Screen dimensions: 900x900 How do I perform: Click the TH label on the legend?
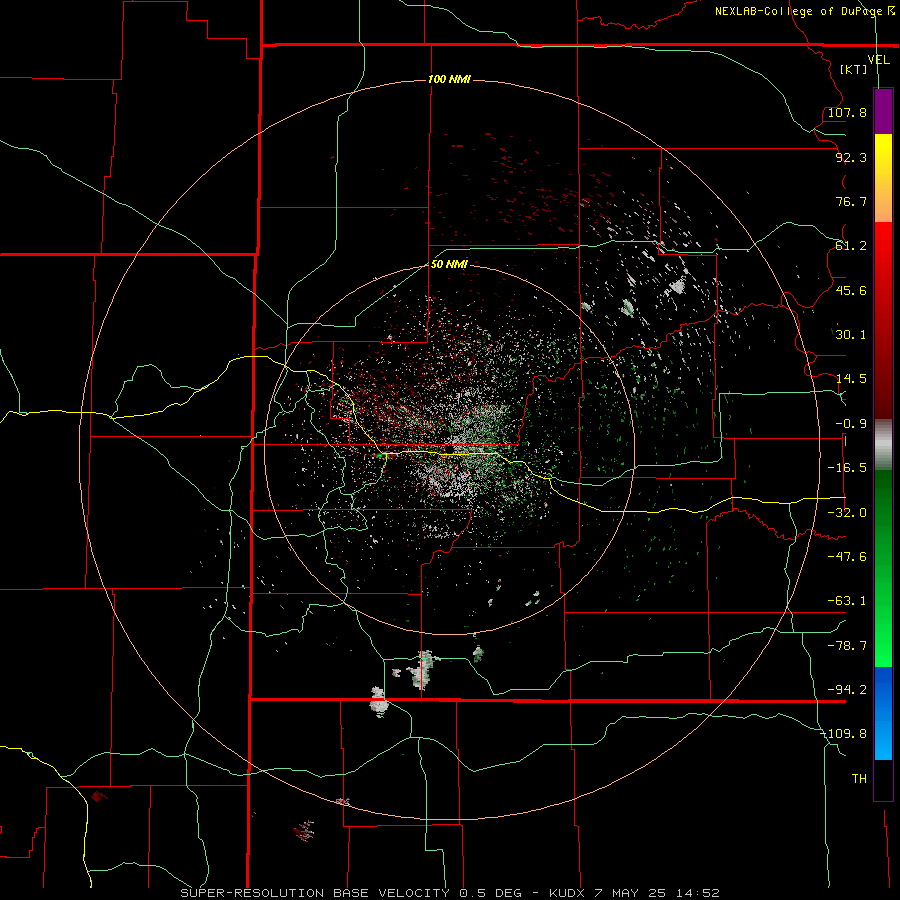(859, 778)
